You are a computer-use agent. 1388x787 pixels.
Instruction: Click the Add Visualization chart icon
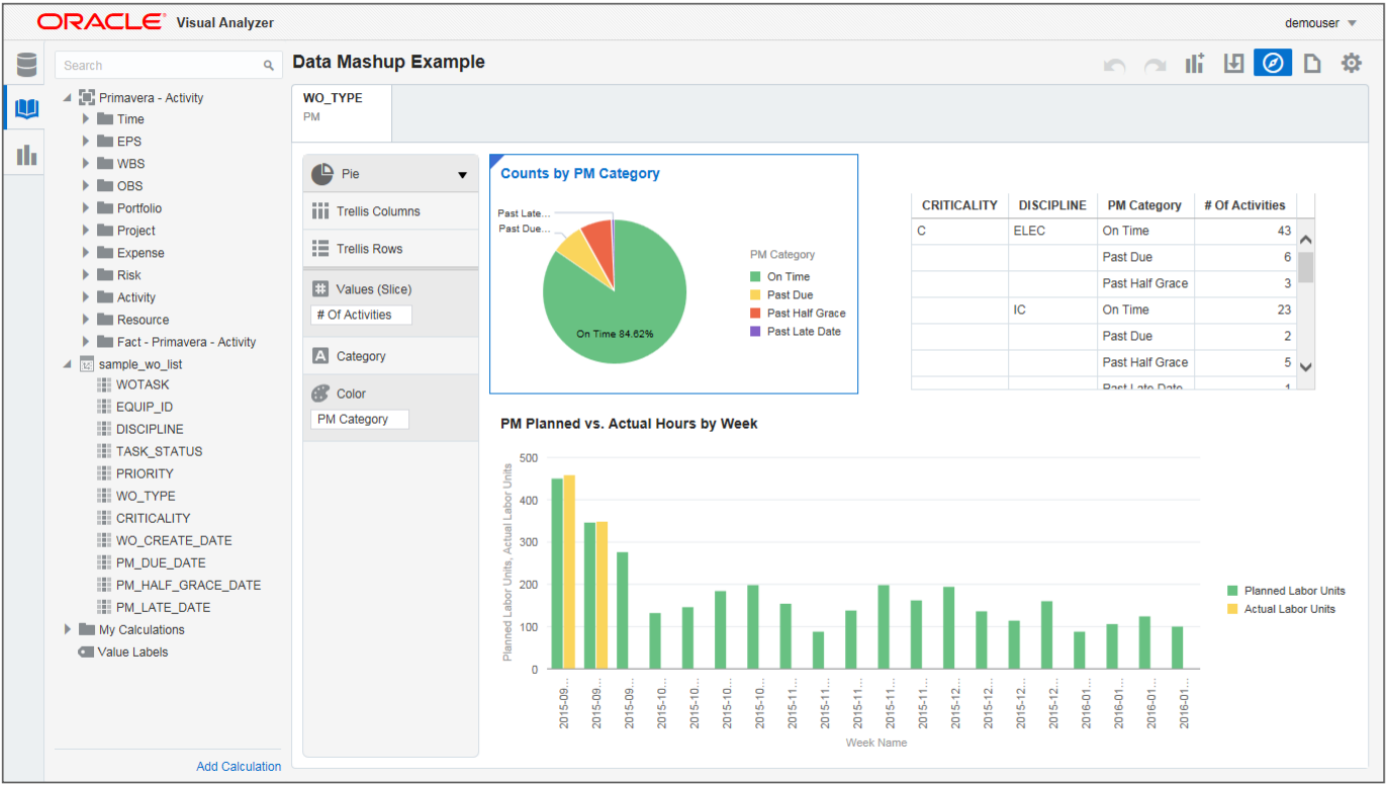point(1195,64)
